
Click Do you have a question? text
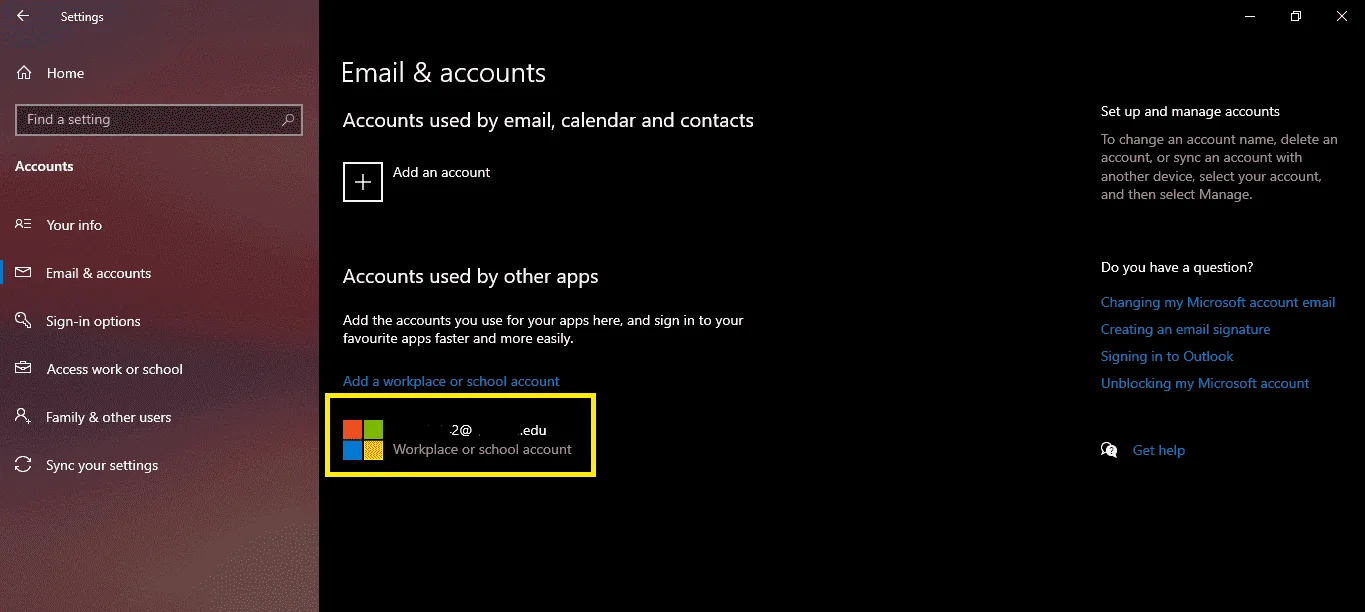coord(1177,267)
